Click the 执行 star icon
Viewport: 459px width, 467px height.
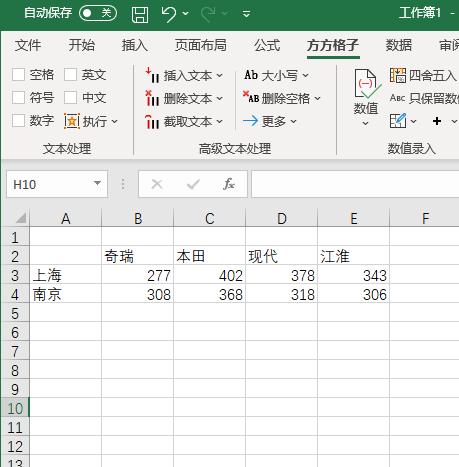[72, 121]
